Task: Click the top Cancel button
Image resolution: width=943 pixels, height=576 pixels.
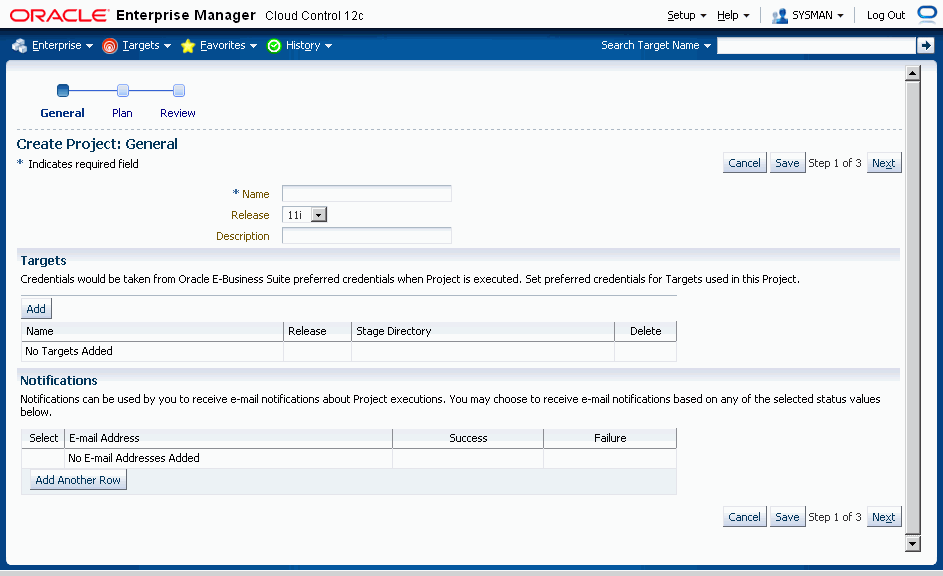Action: click(745, 163)
